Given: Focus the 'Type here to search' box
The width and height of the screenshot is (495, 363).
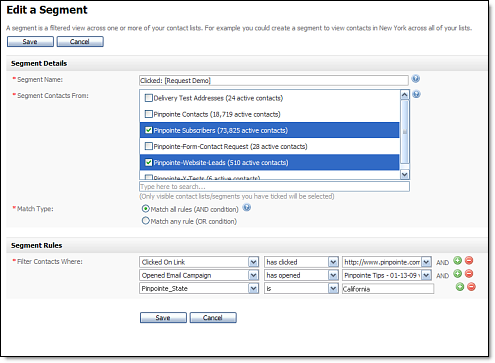Looking at the screenshot, I should (274, 186).
